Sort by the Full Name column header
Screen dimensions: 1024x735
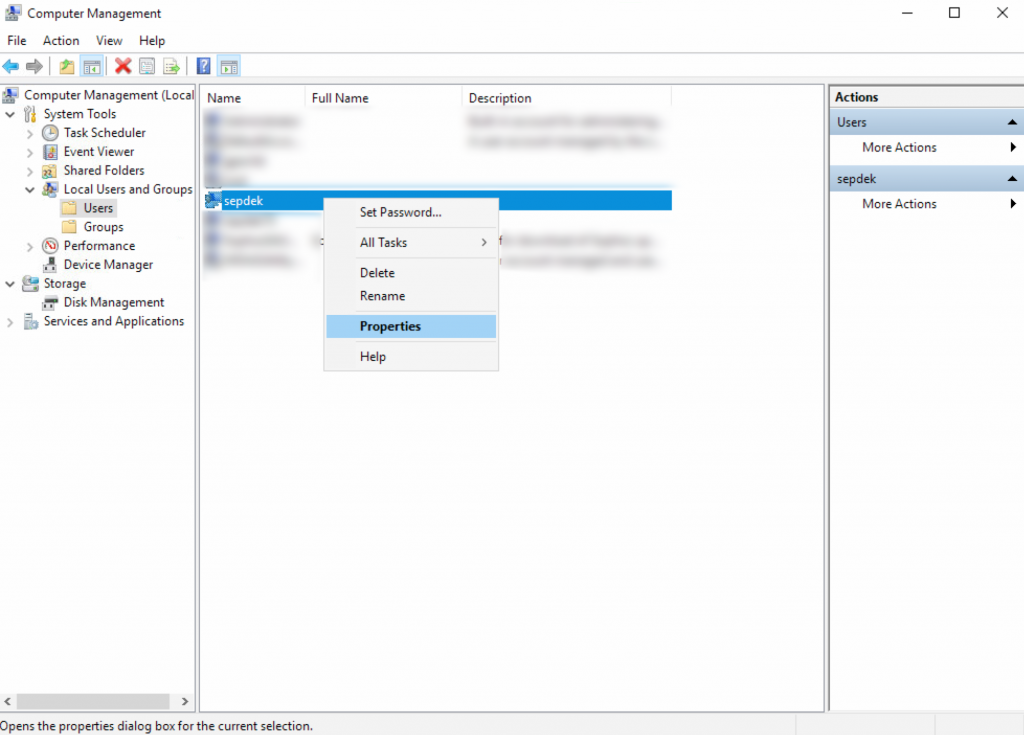(x=383, y=98)
